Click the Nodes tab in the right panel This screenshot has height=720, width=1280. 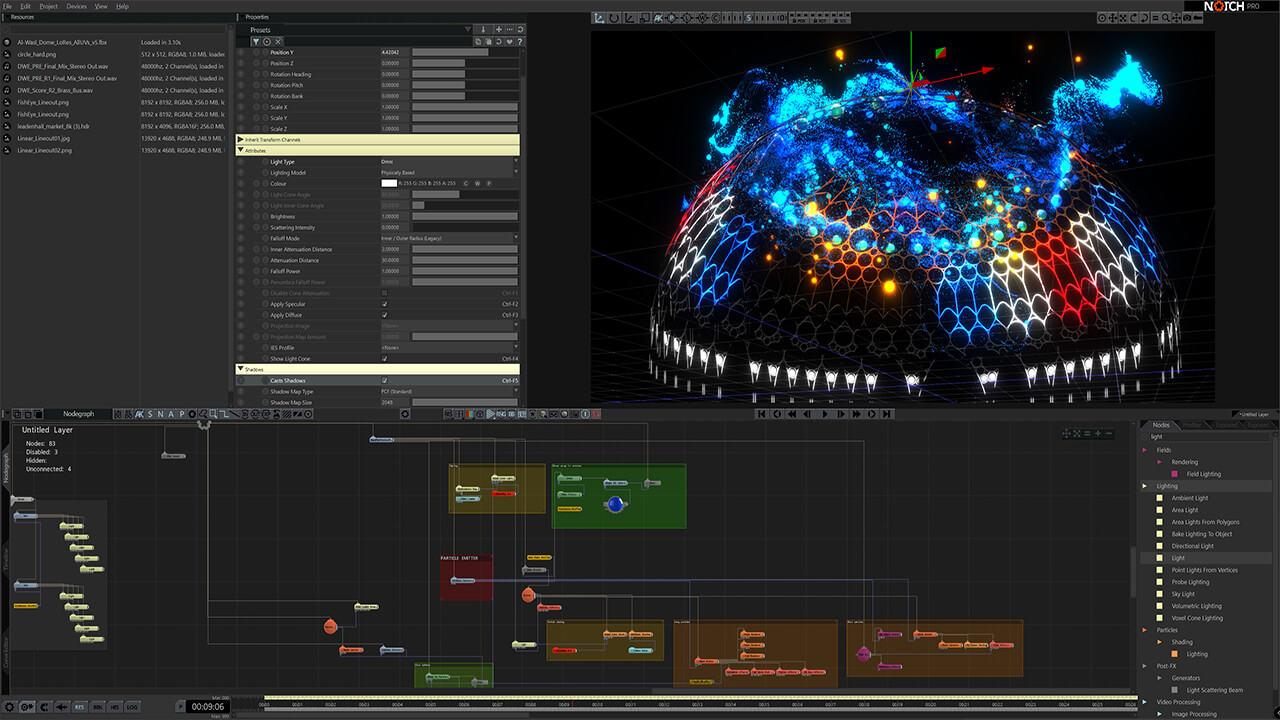tap(1160, 425)
